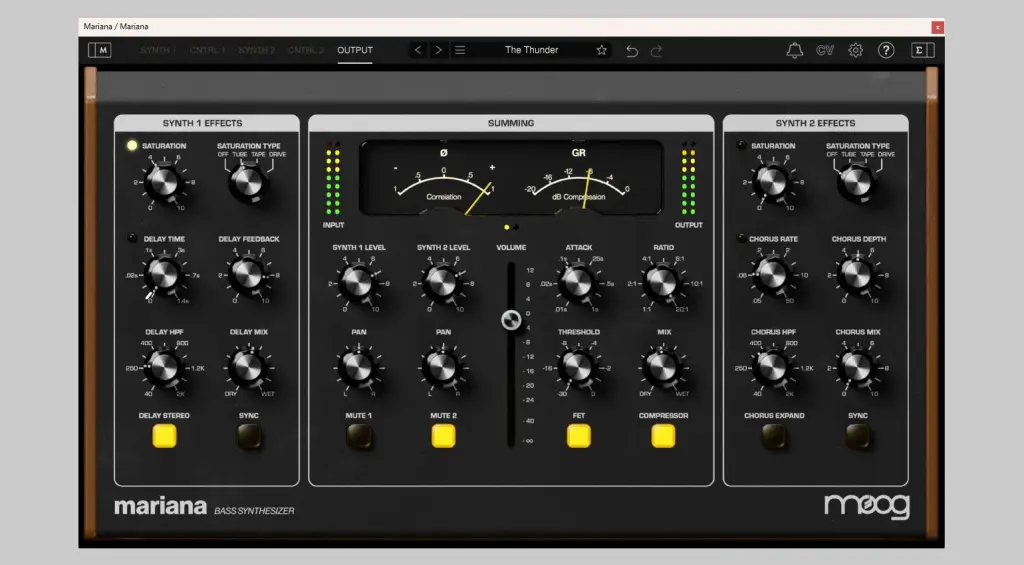Click The Thunder preset name
The height and width of the screenshot is (565, 1024).
point(532,50)
